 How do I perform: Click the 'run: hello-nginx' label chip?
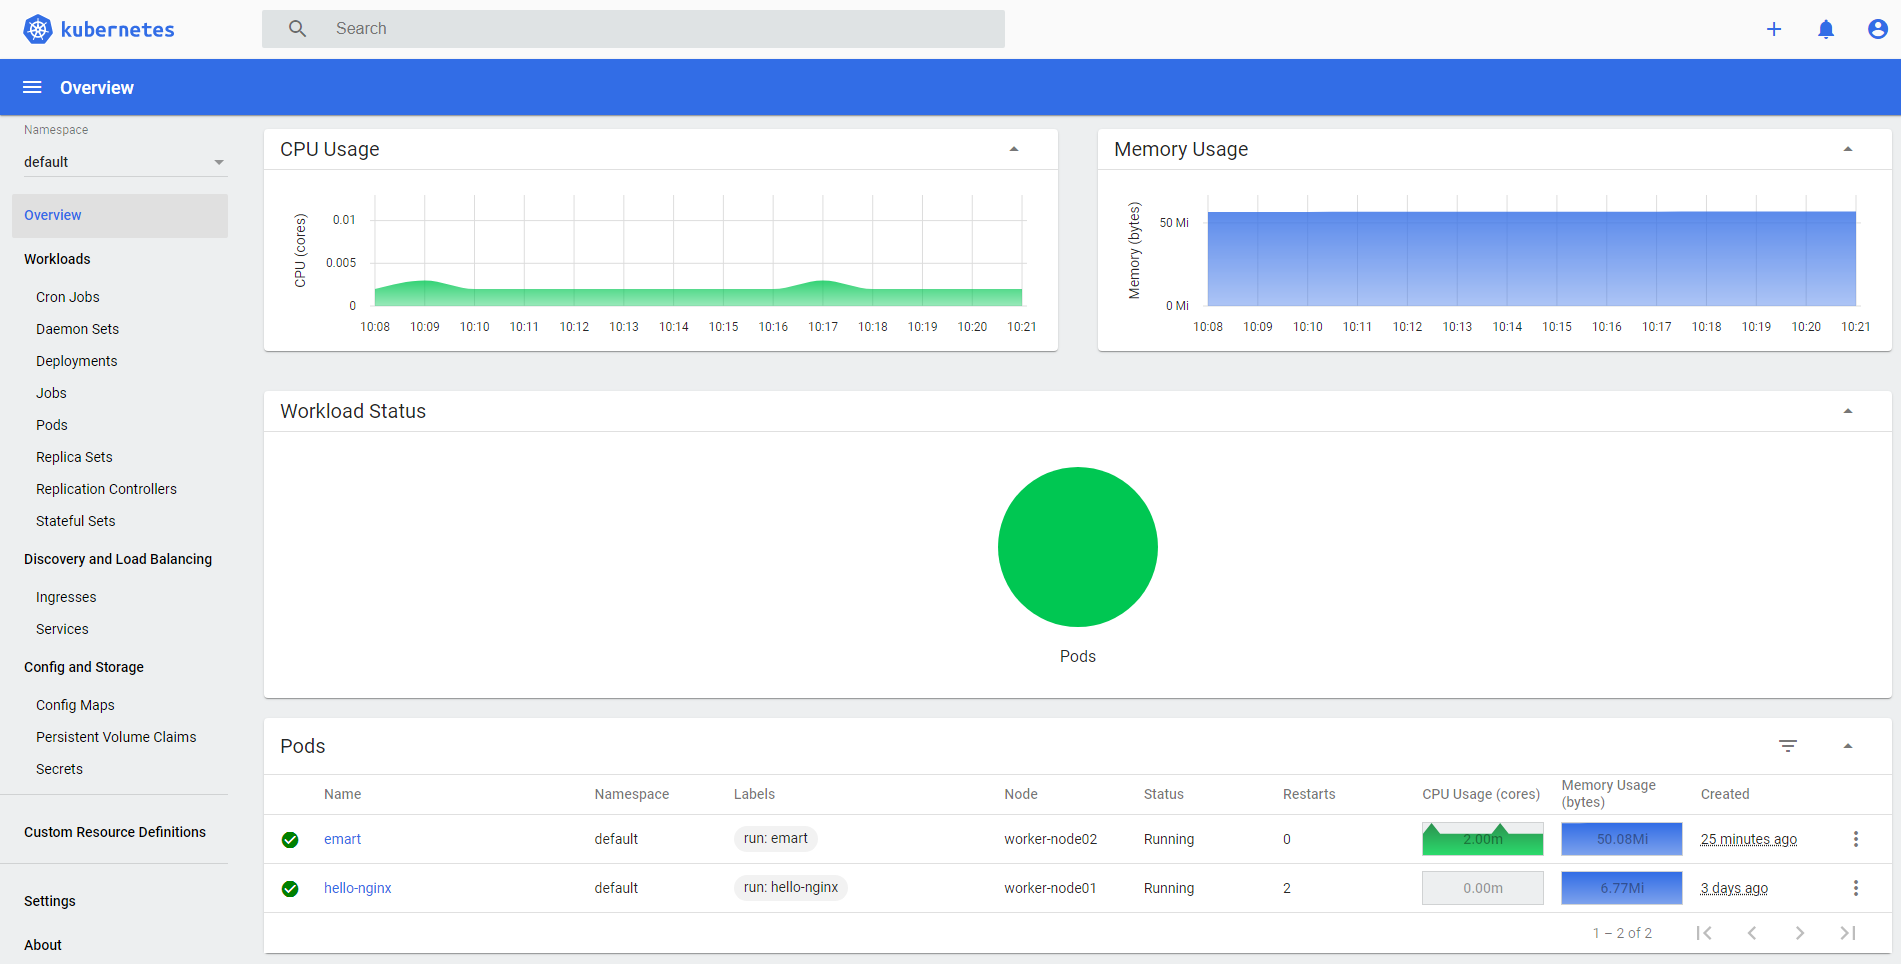coord(791,887)
